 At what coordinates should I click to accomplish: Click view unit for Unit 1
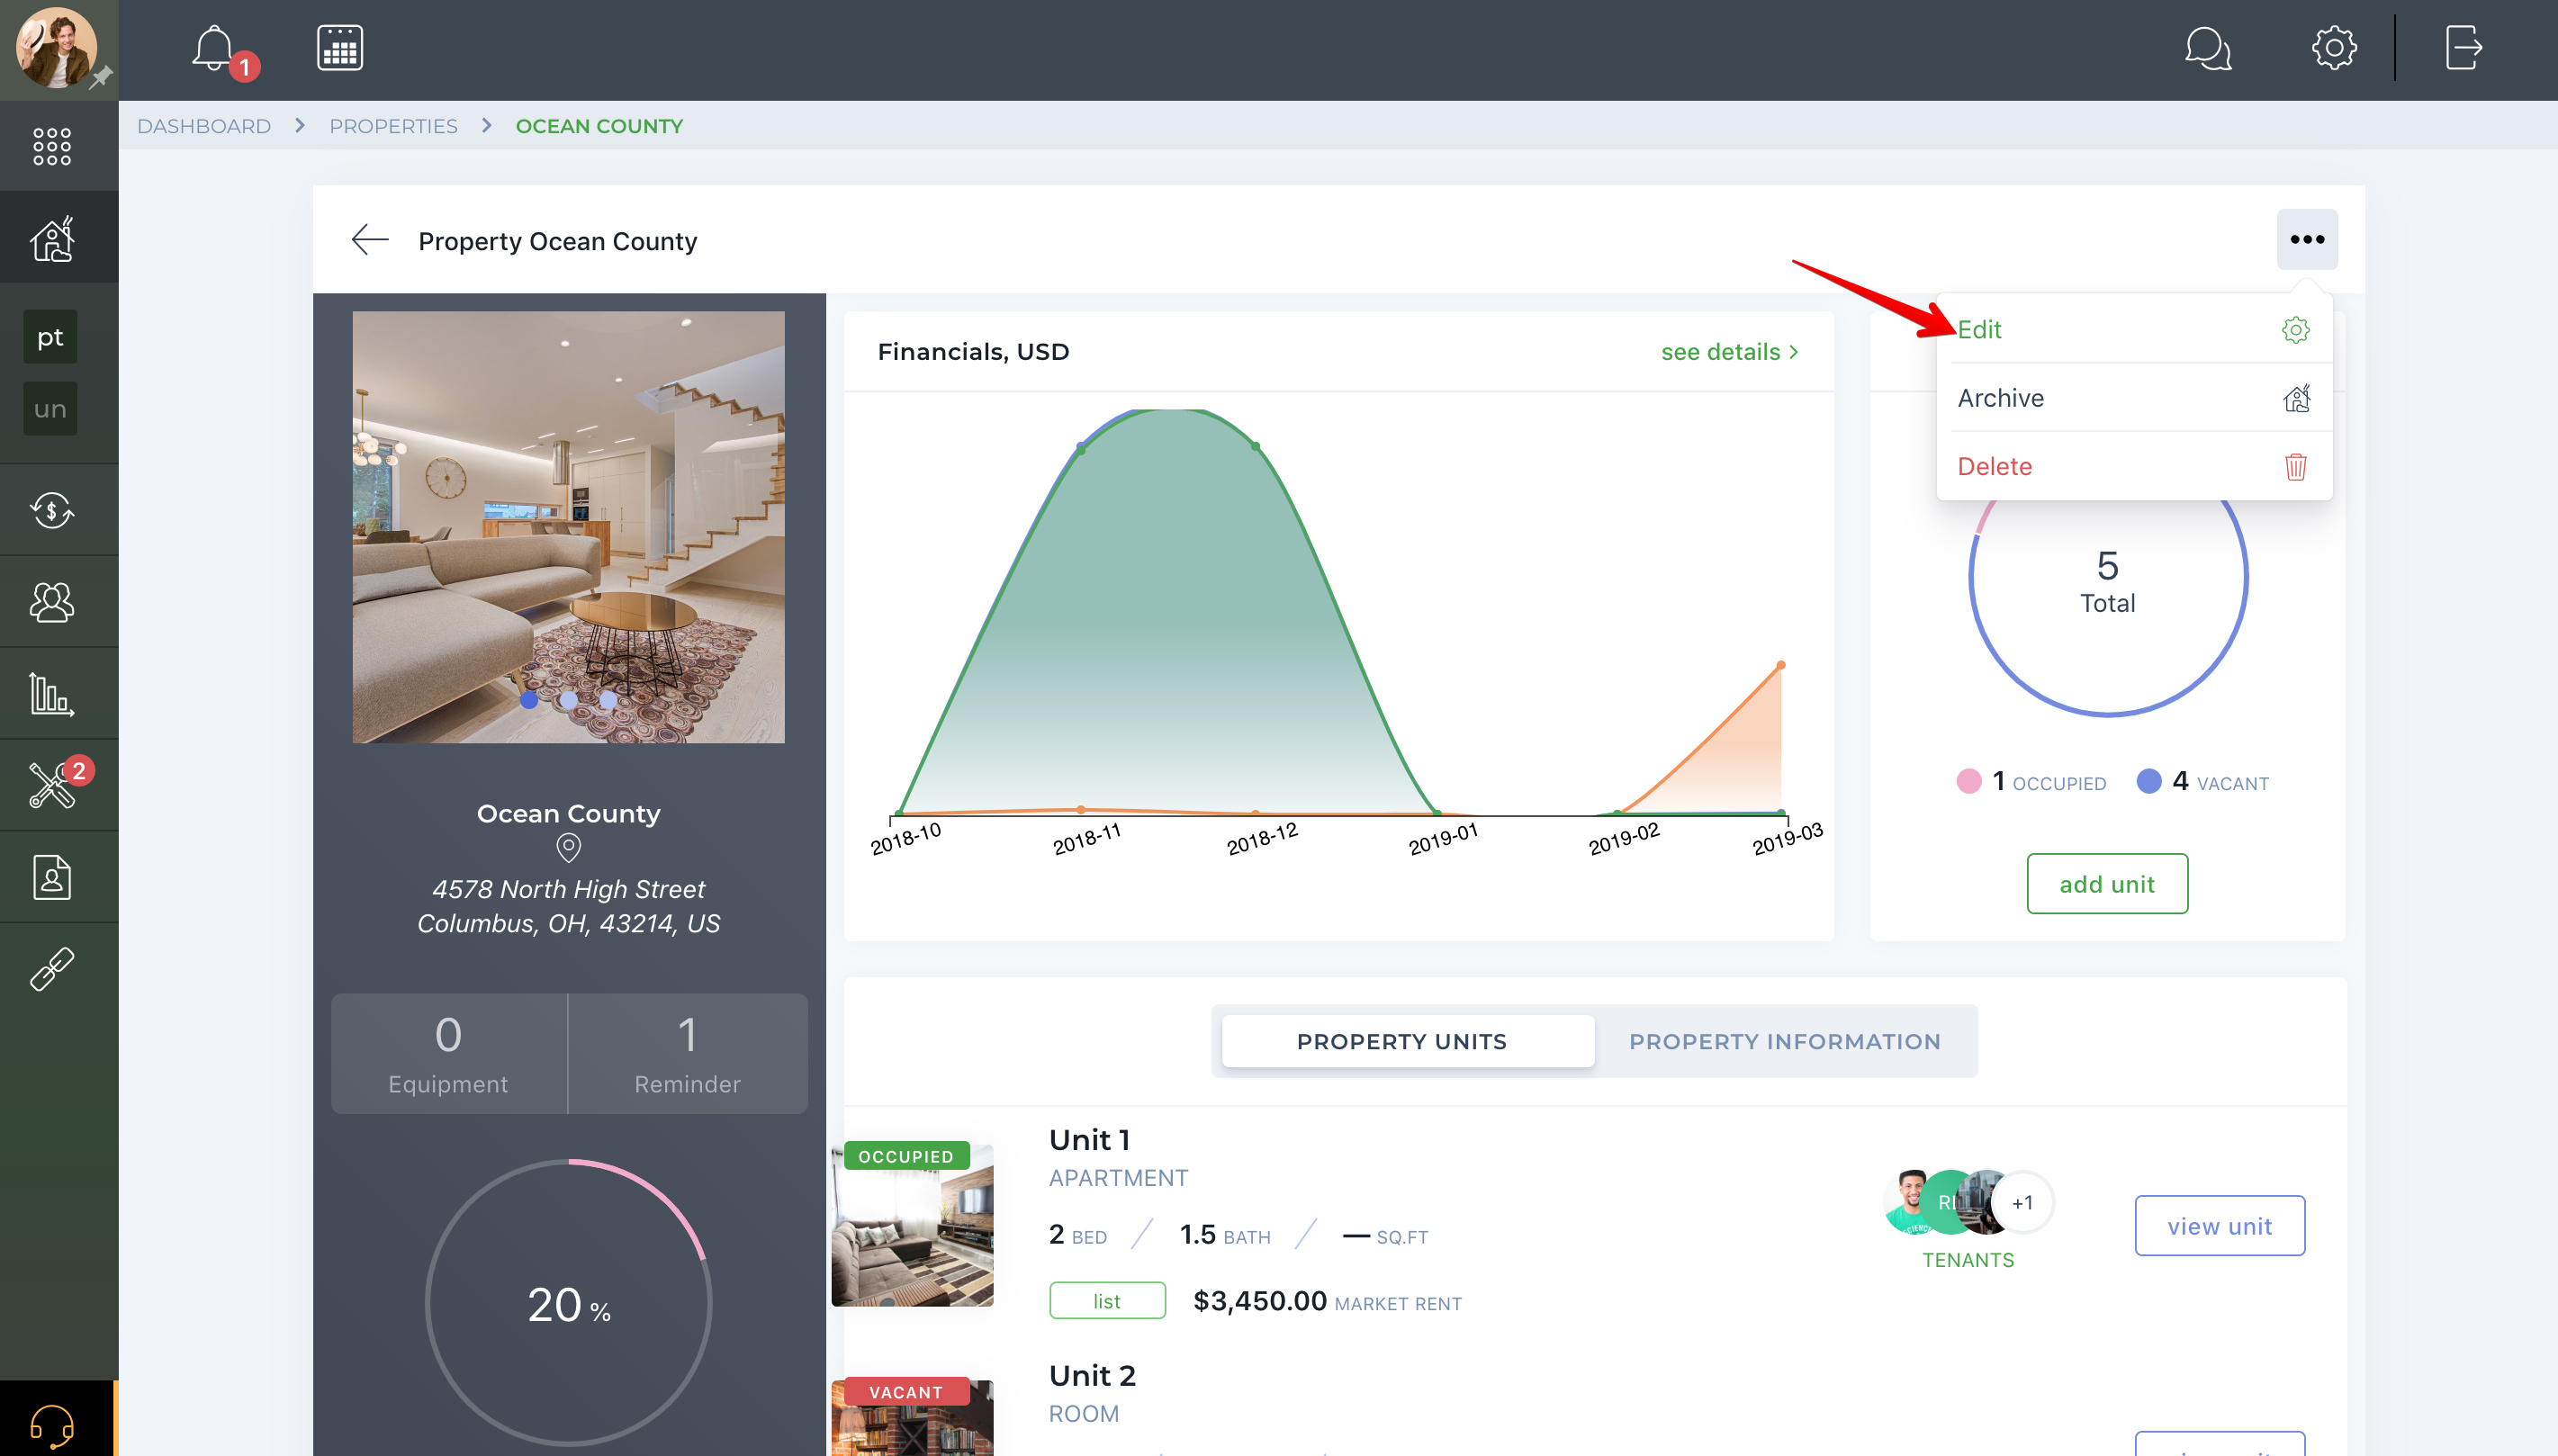pyautogui.click(x=2219, y=1226)
